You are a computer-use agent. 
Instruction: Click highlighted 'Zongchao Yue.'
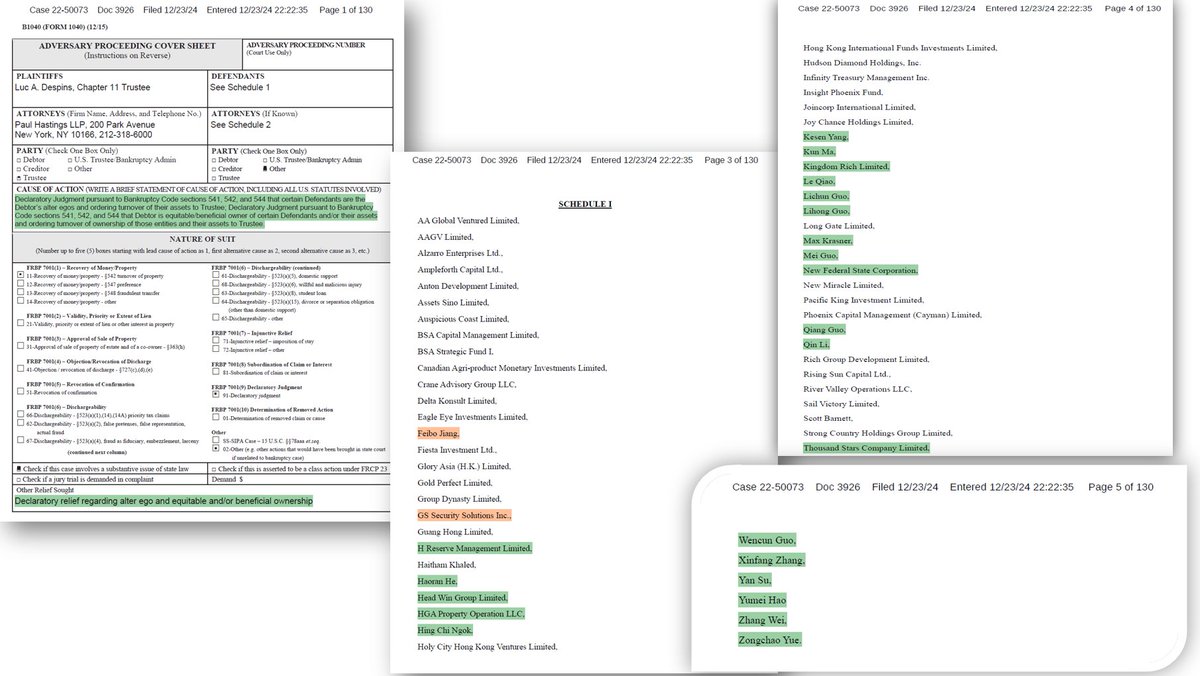click(770, 640)
